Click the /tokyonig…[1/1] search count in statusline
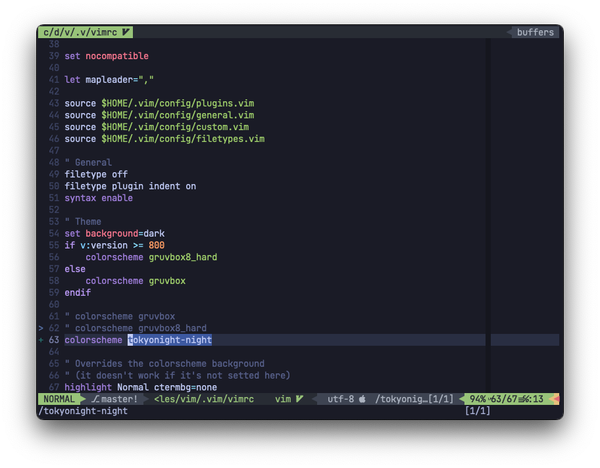600x468 pixels. 414,399
